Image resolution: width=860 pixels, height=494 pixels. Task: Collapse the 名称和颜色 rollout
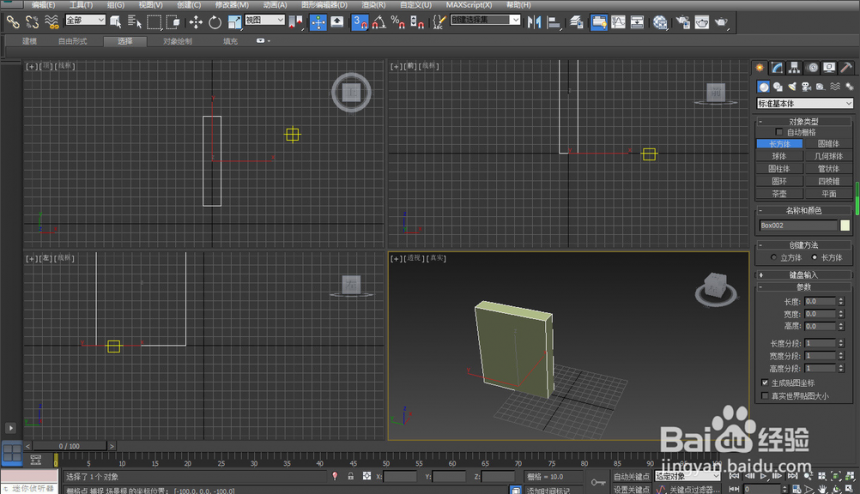coord(804,210)
